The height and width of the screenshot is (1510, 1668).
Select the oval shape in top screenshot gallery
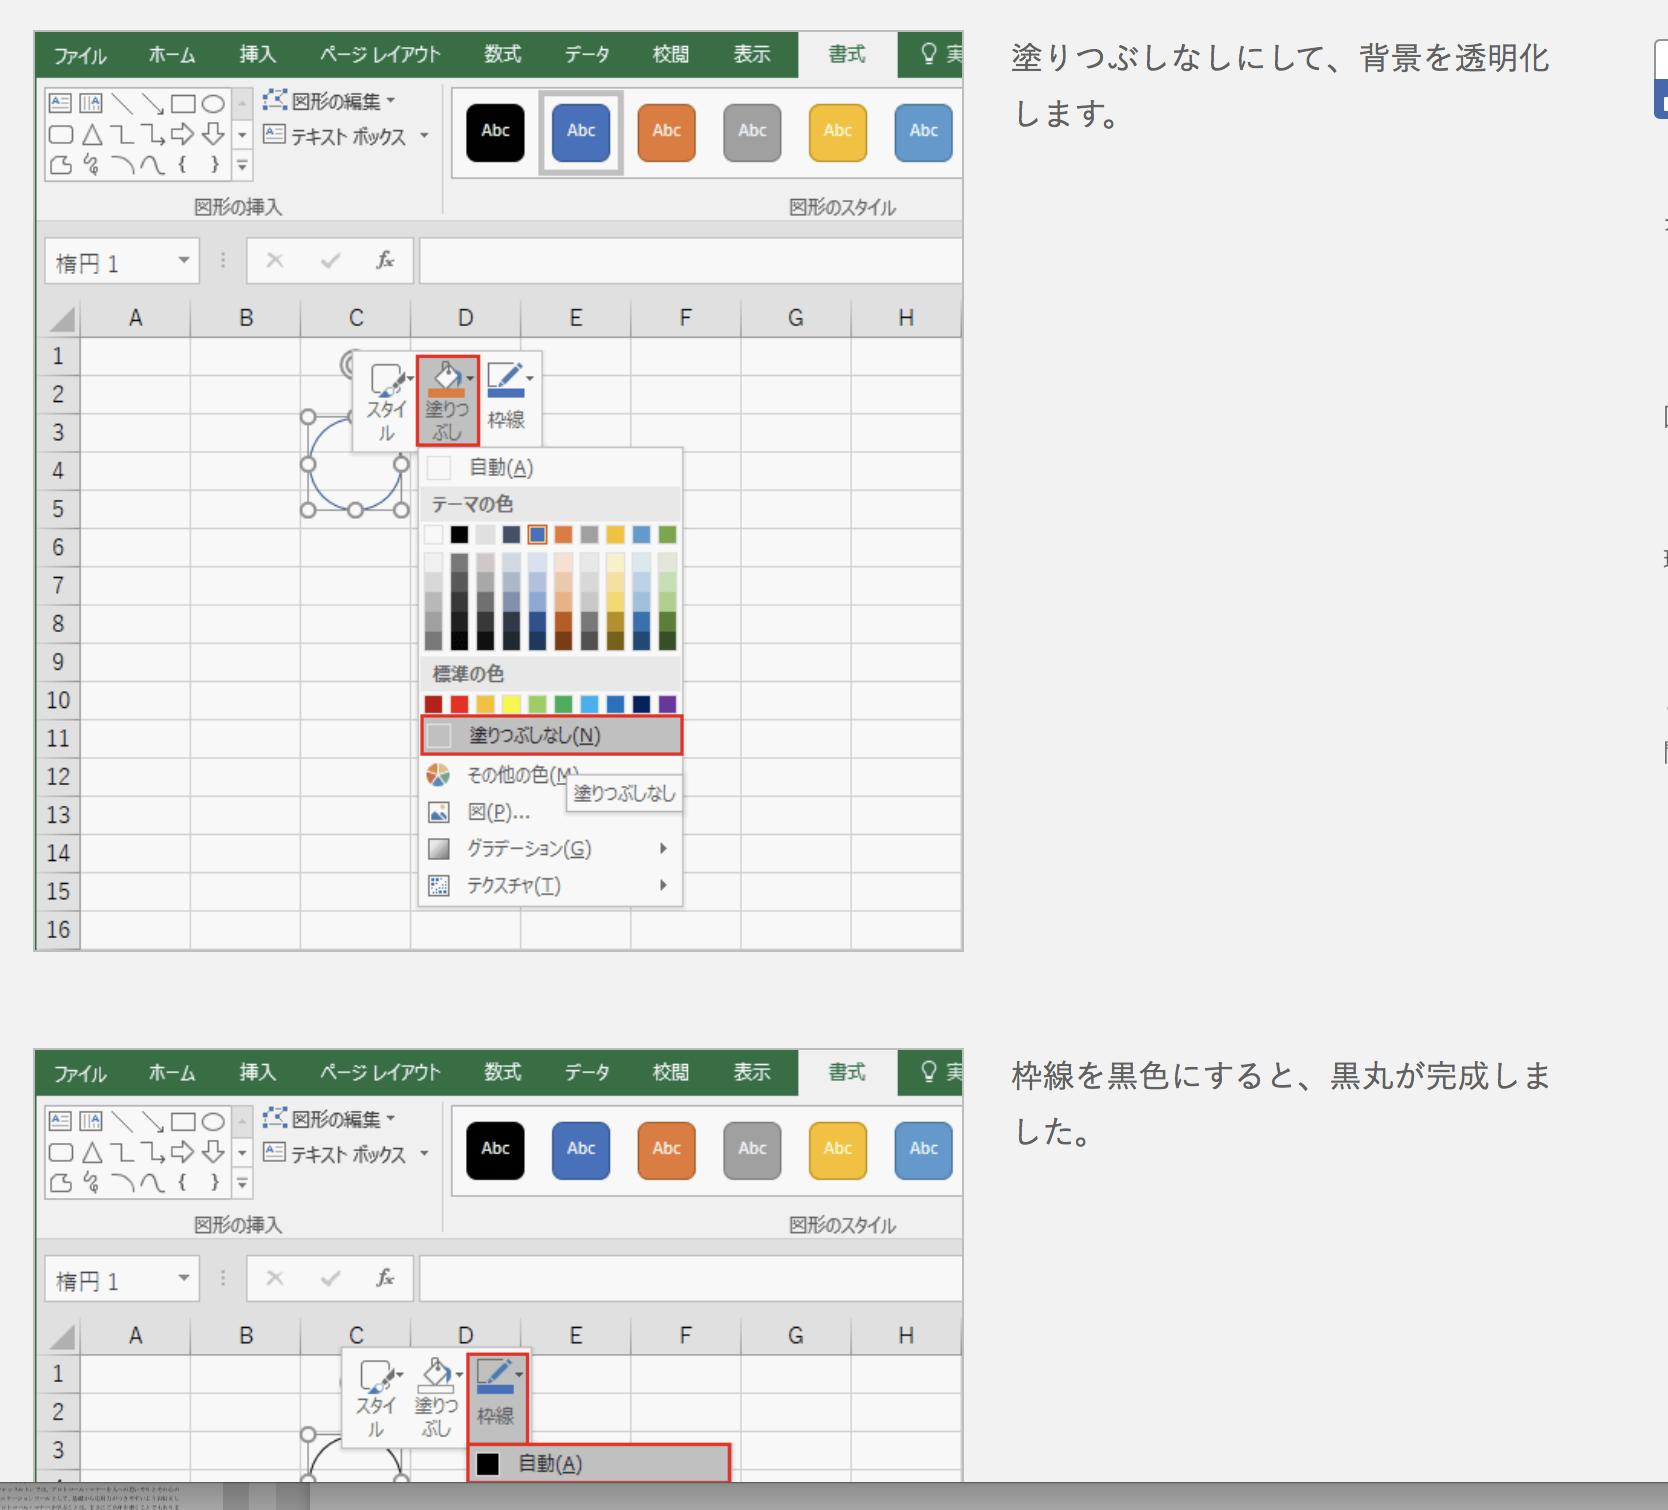[213, 104]
